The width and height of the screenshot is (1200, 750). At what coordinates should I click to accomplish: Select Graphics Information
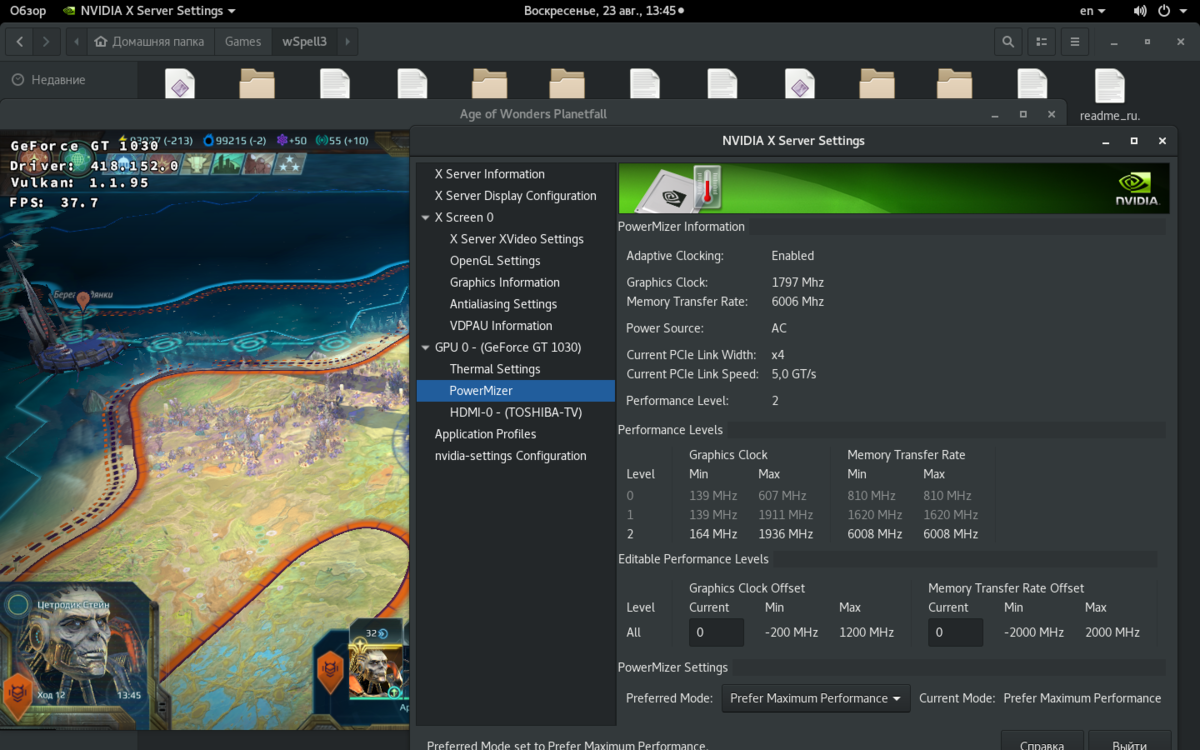504,283
